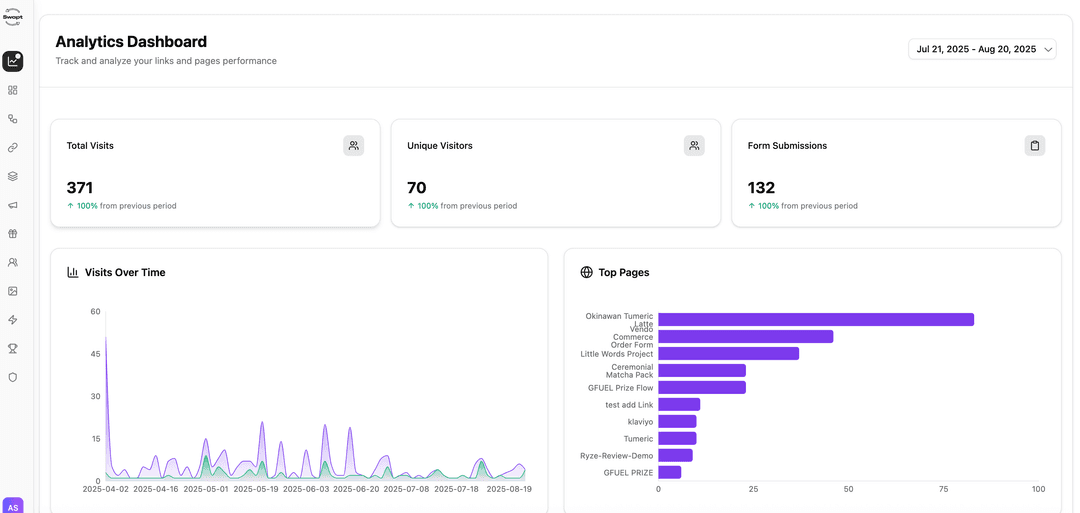The image size is (1080, 513).
Task: Open the grid dashboard sidebar icon
Action: pyautogui.click(x=13, y=90)
